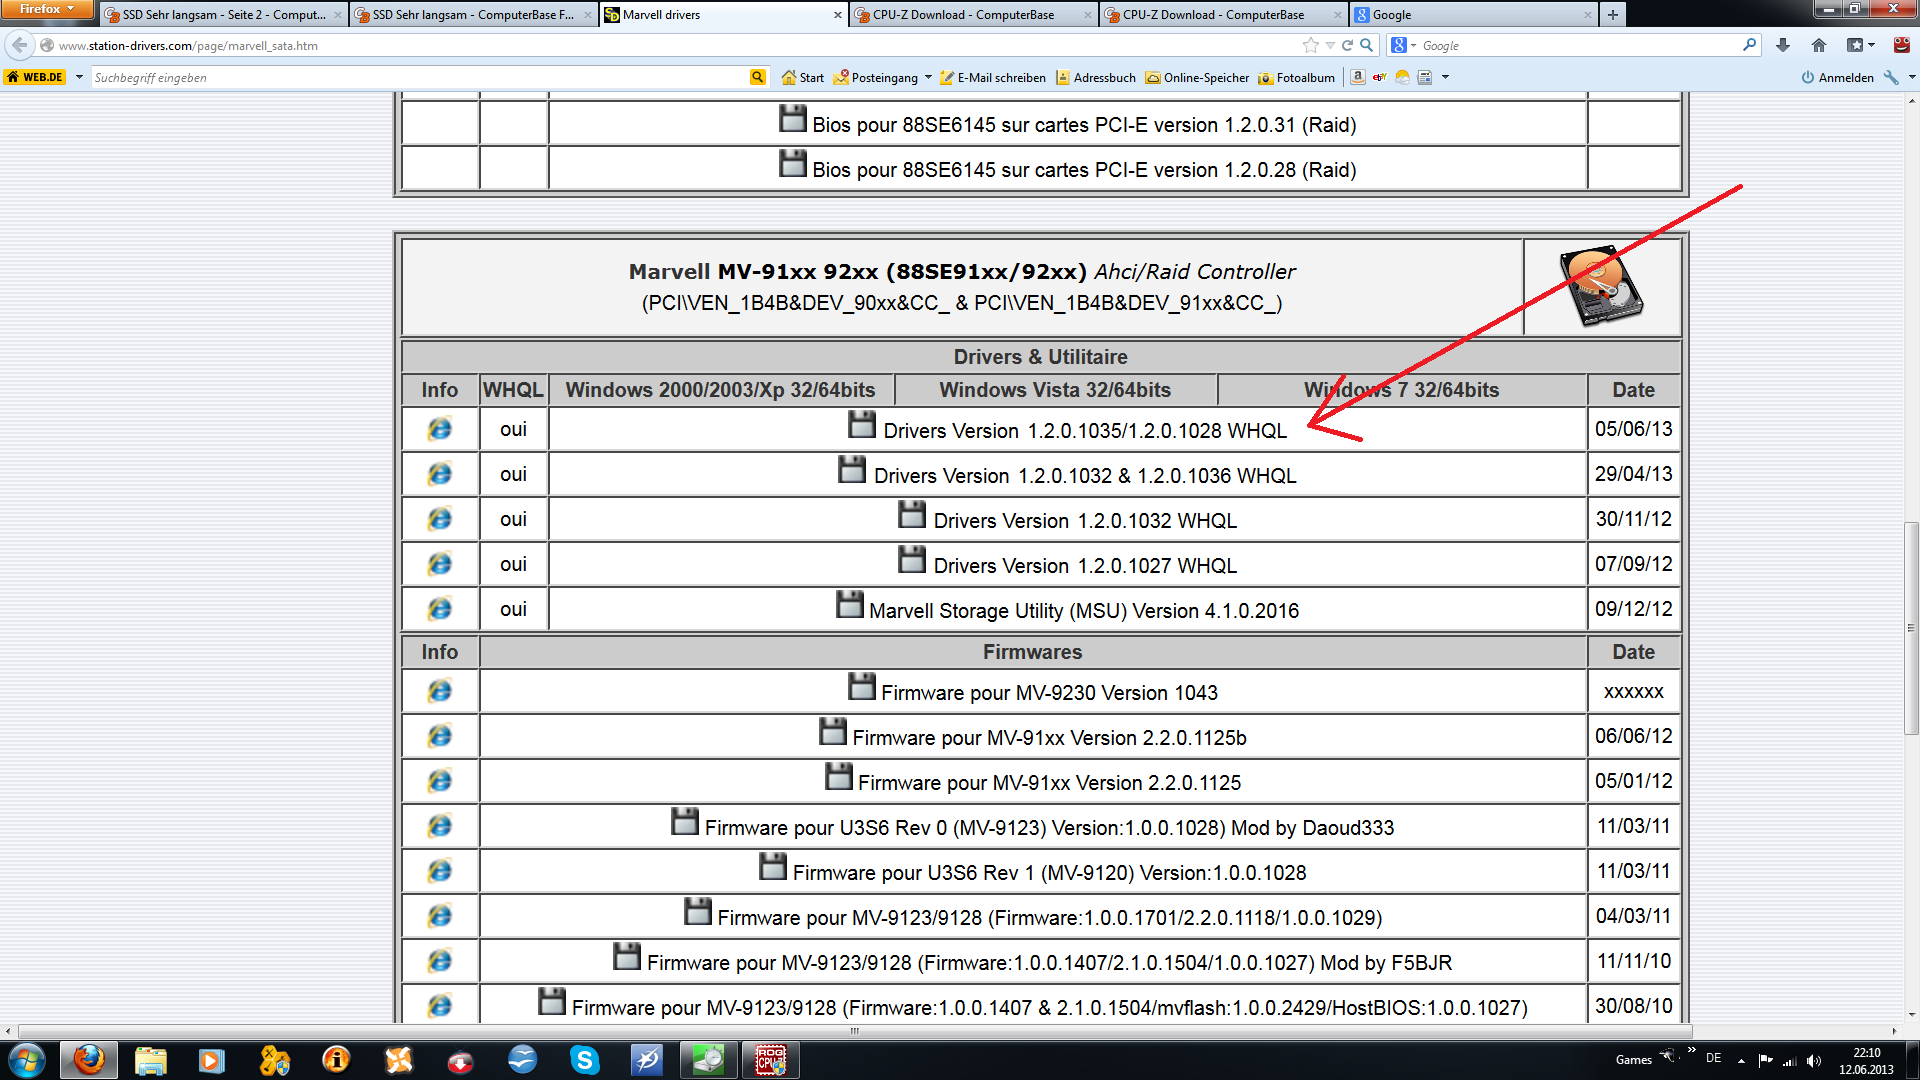This screenshot has width=1920, height=1080.
Task: Click the Firefox home button
Action: (1819, 45)
